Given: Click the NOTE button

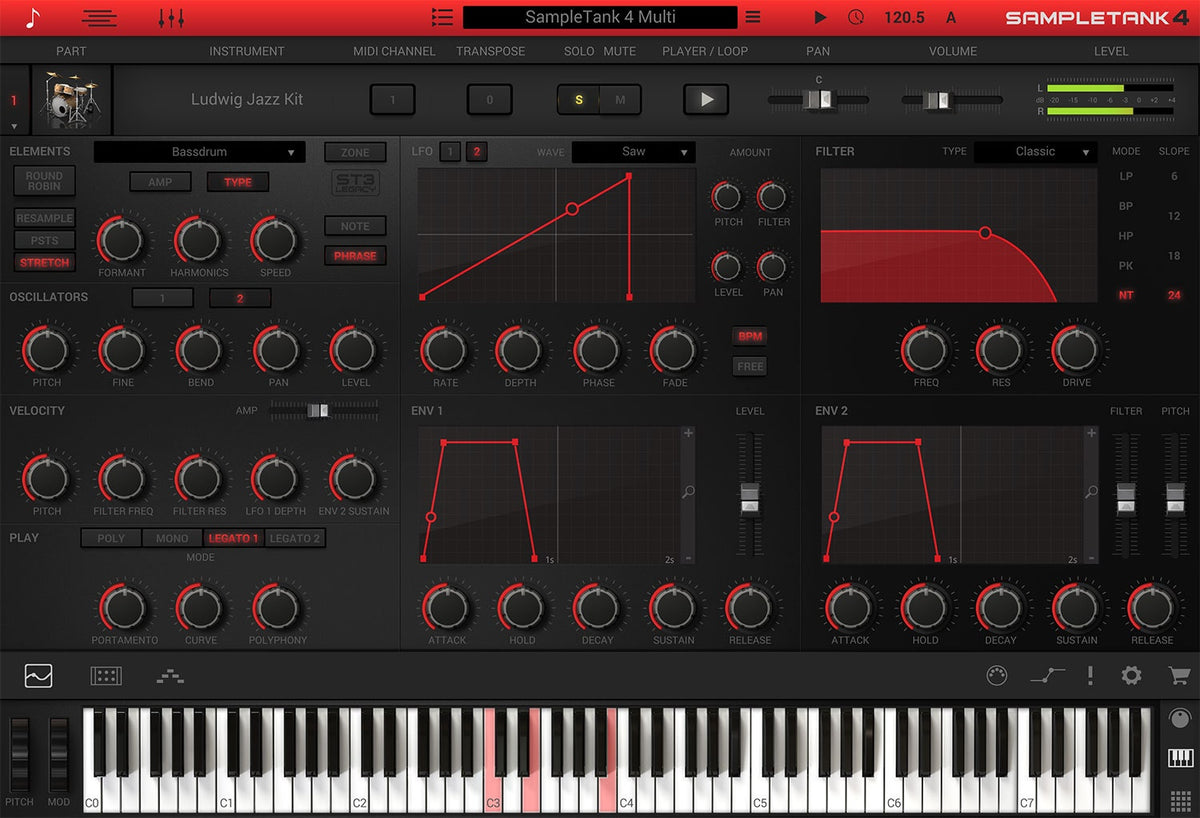Looking at the screenshot, I should pyautogui.click(x=355, y=226).
